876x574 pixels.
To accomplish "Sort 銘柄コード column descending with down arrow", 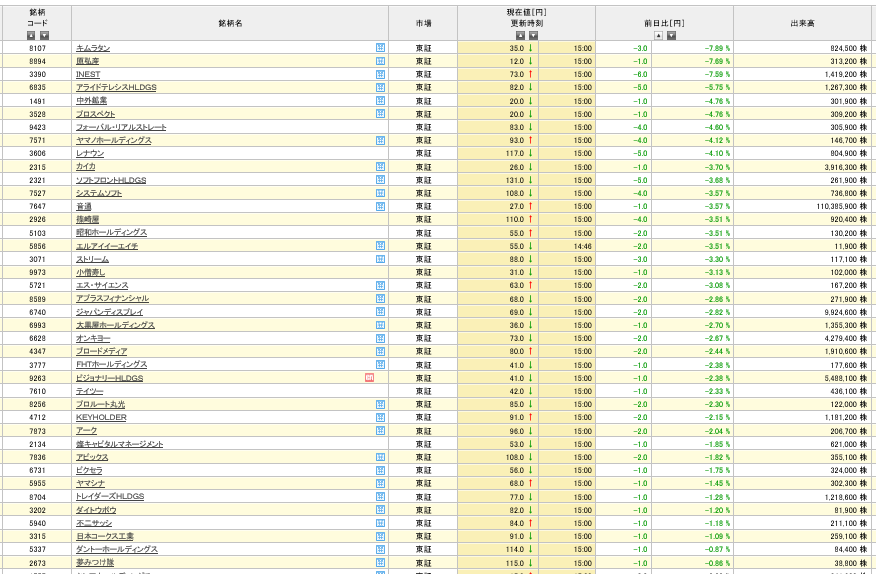I will [45, 35].
